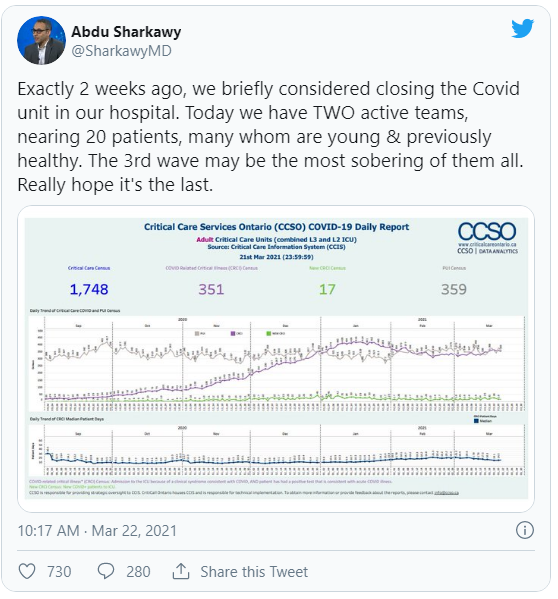Click the 280 replies count
558x599 pixels.
coord(138,572)
